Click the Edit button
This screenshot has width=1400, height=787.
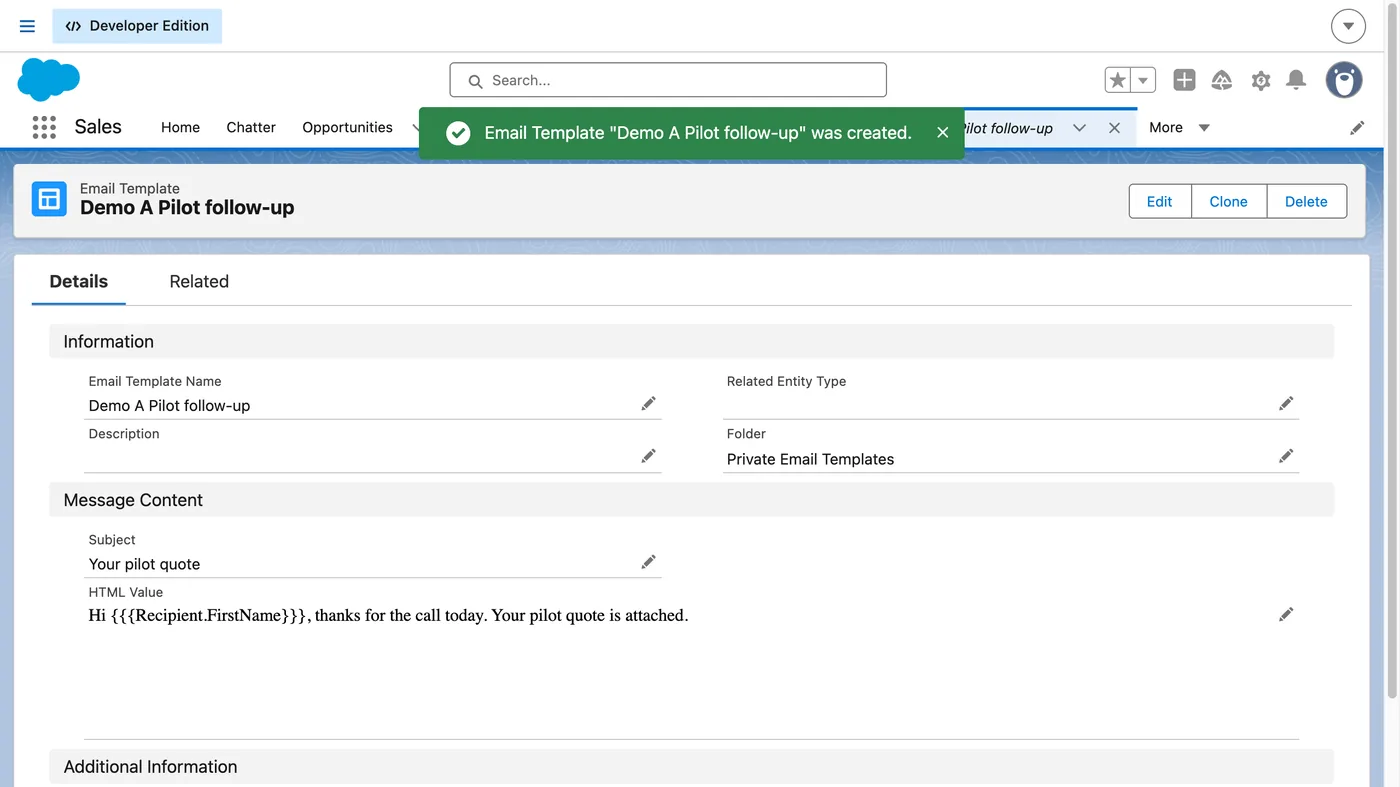(x=1160, y=201)
